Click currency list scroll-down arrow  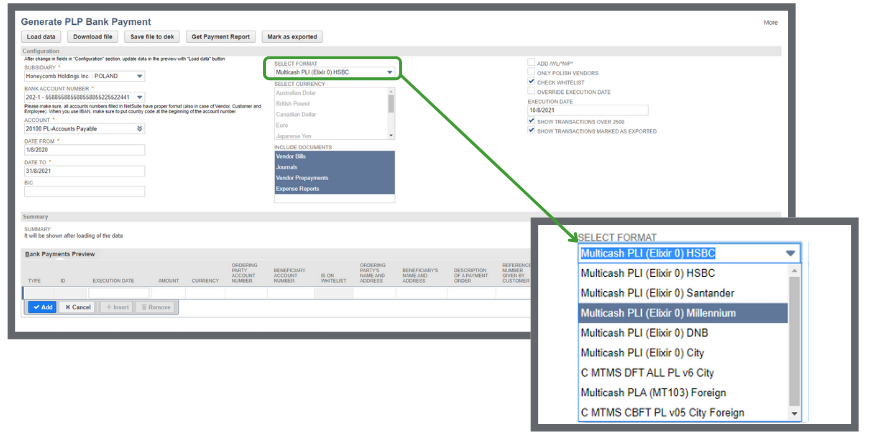391,135
